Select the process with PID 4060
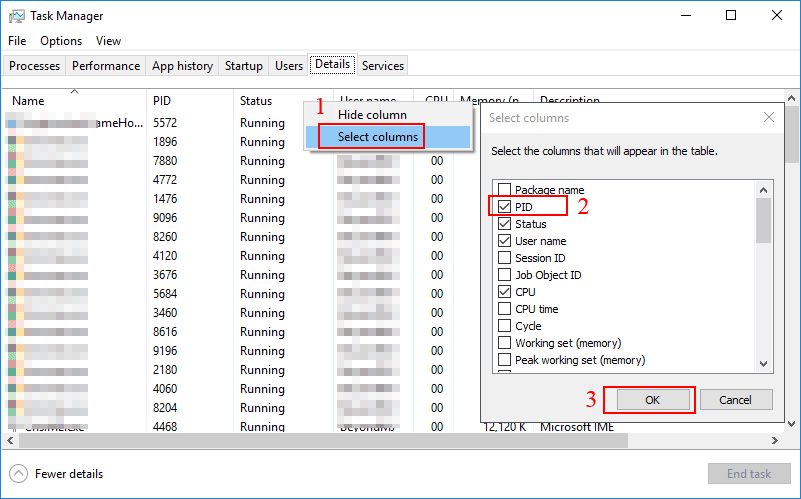Image resolution: width=801 pixels, height=499 pixels. [165, 389]
